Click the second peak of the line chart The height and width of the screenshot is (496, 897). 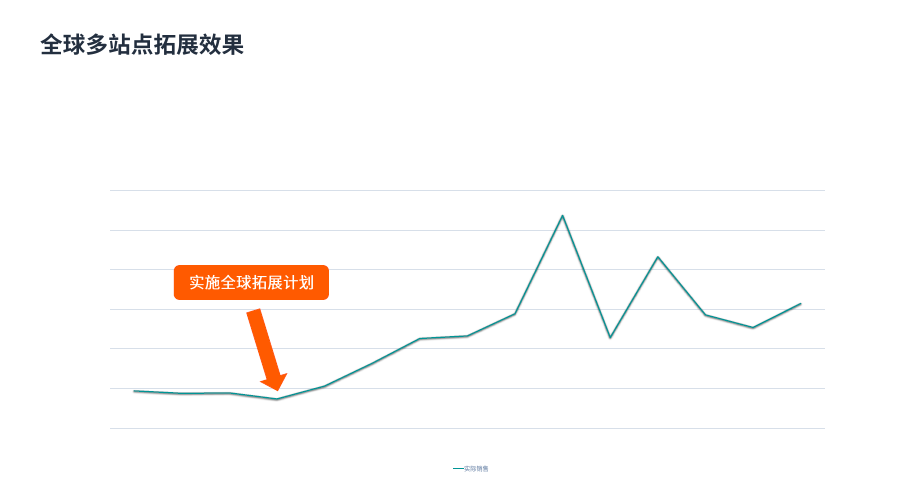click(x=658, y=257)
